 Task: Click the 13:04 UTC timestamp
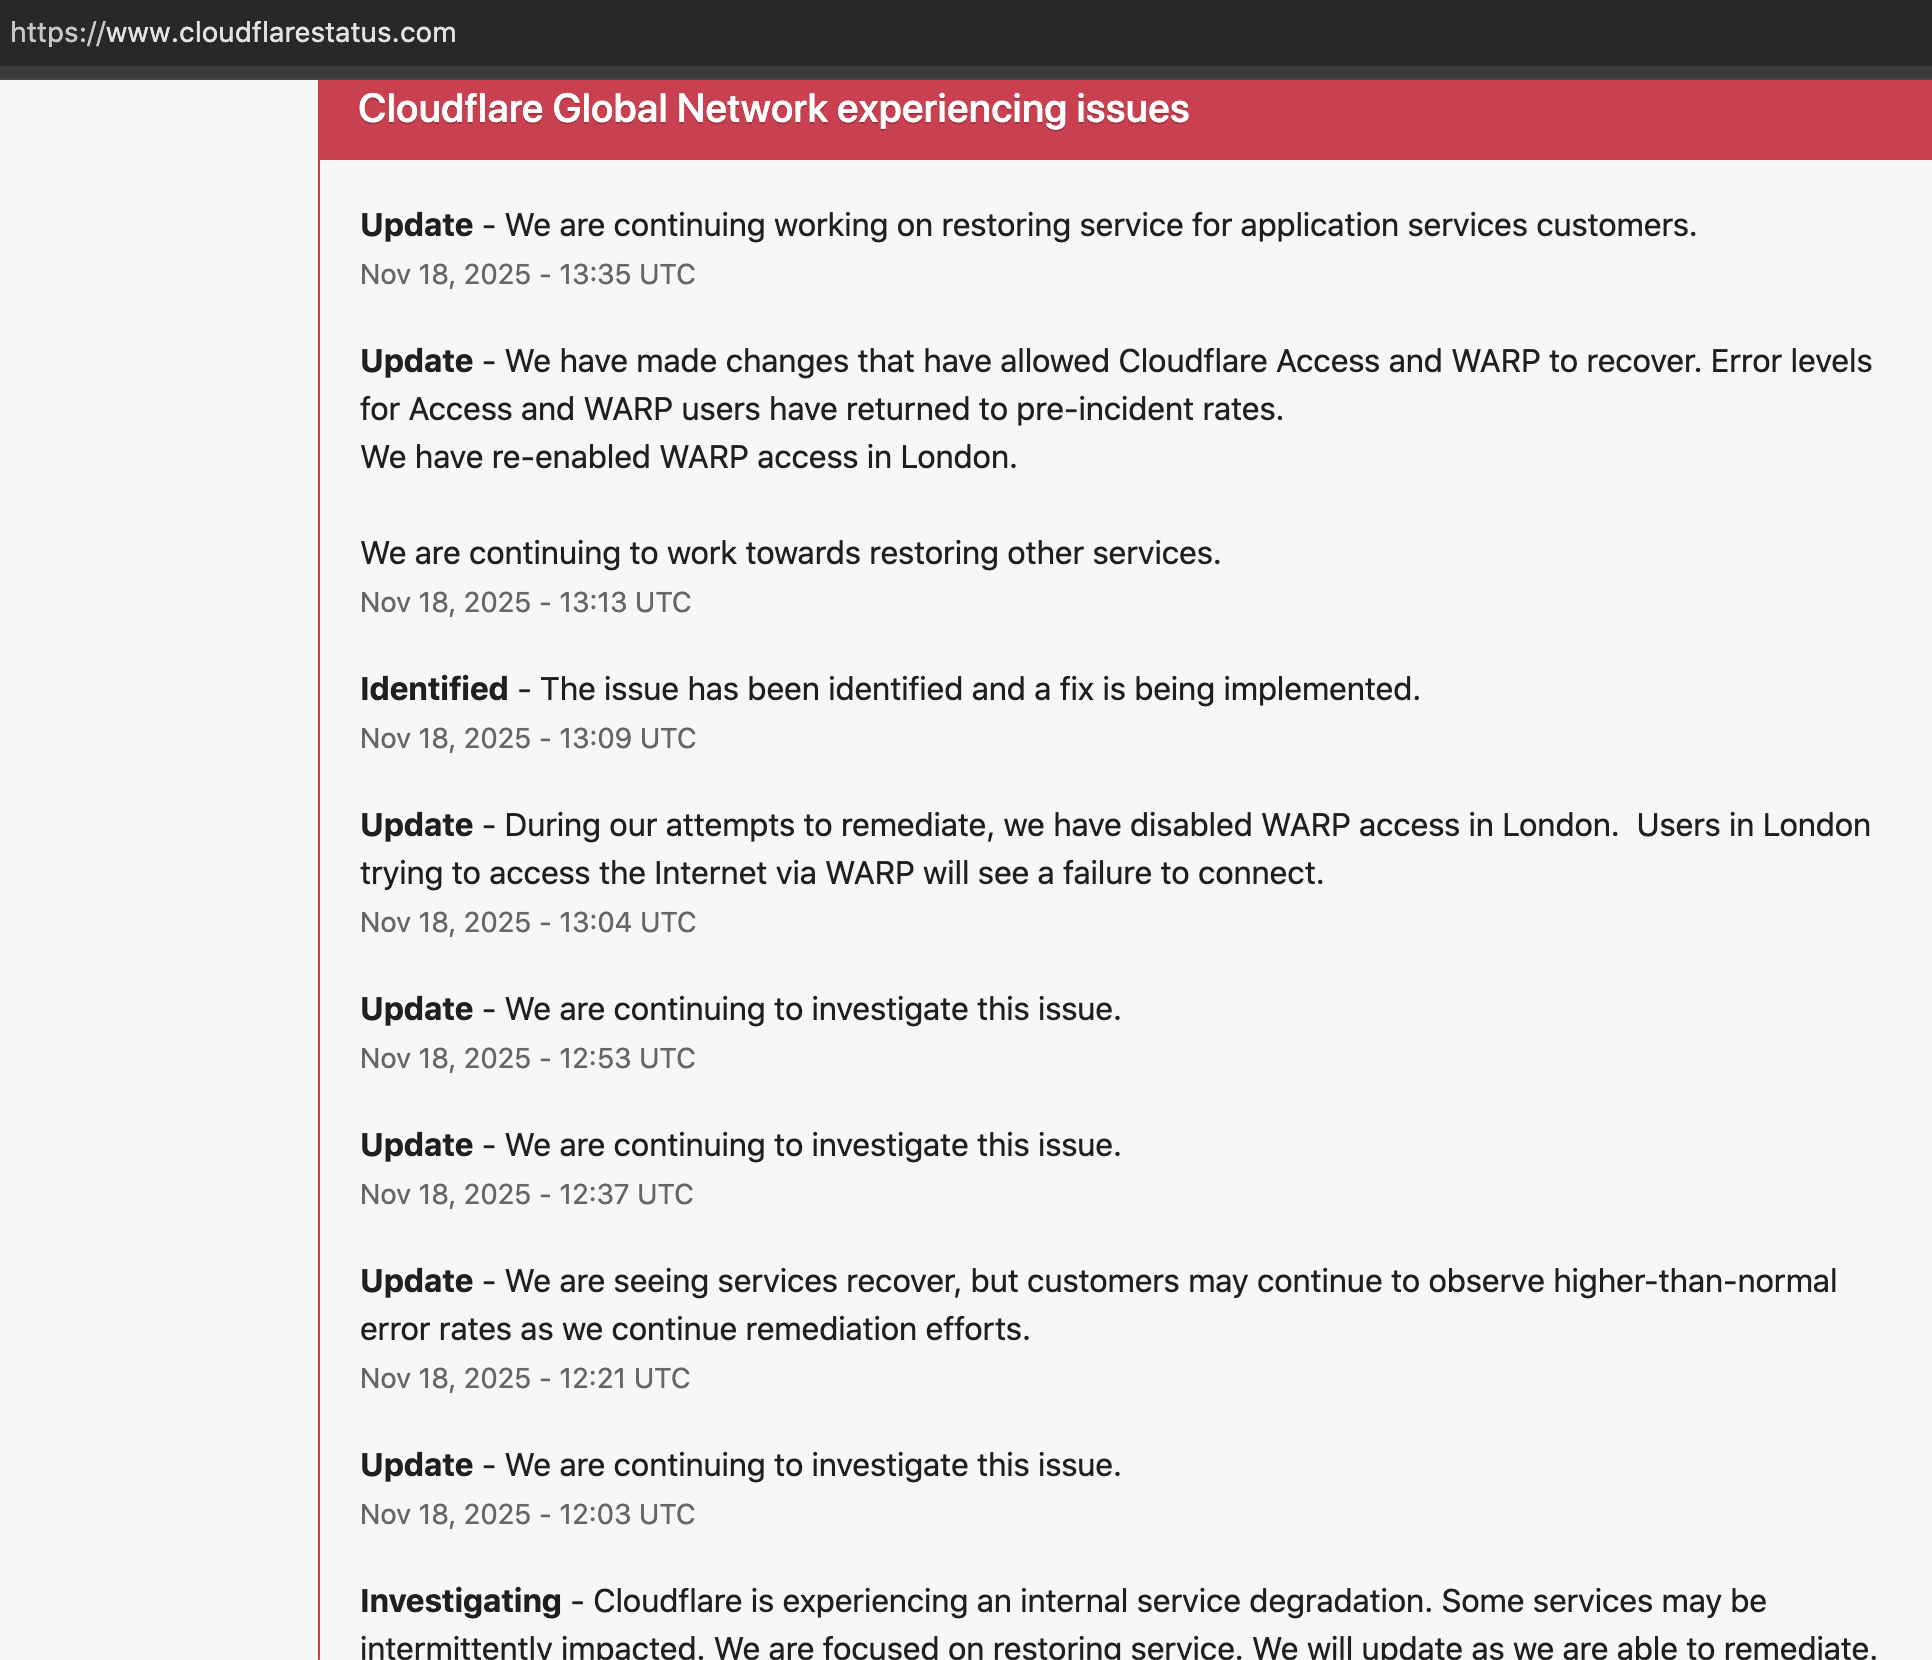coord(527,922)
